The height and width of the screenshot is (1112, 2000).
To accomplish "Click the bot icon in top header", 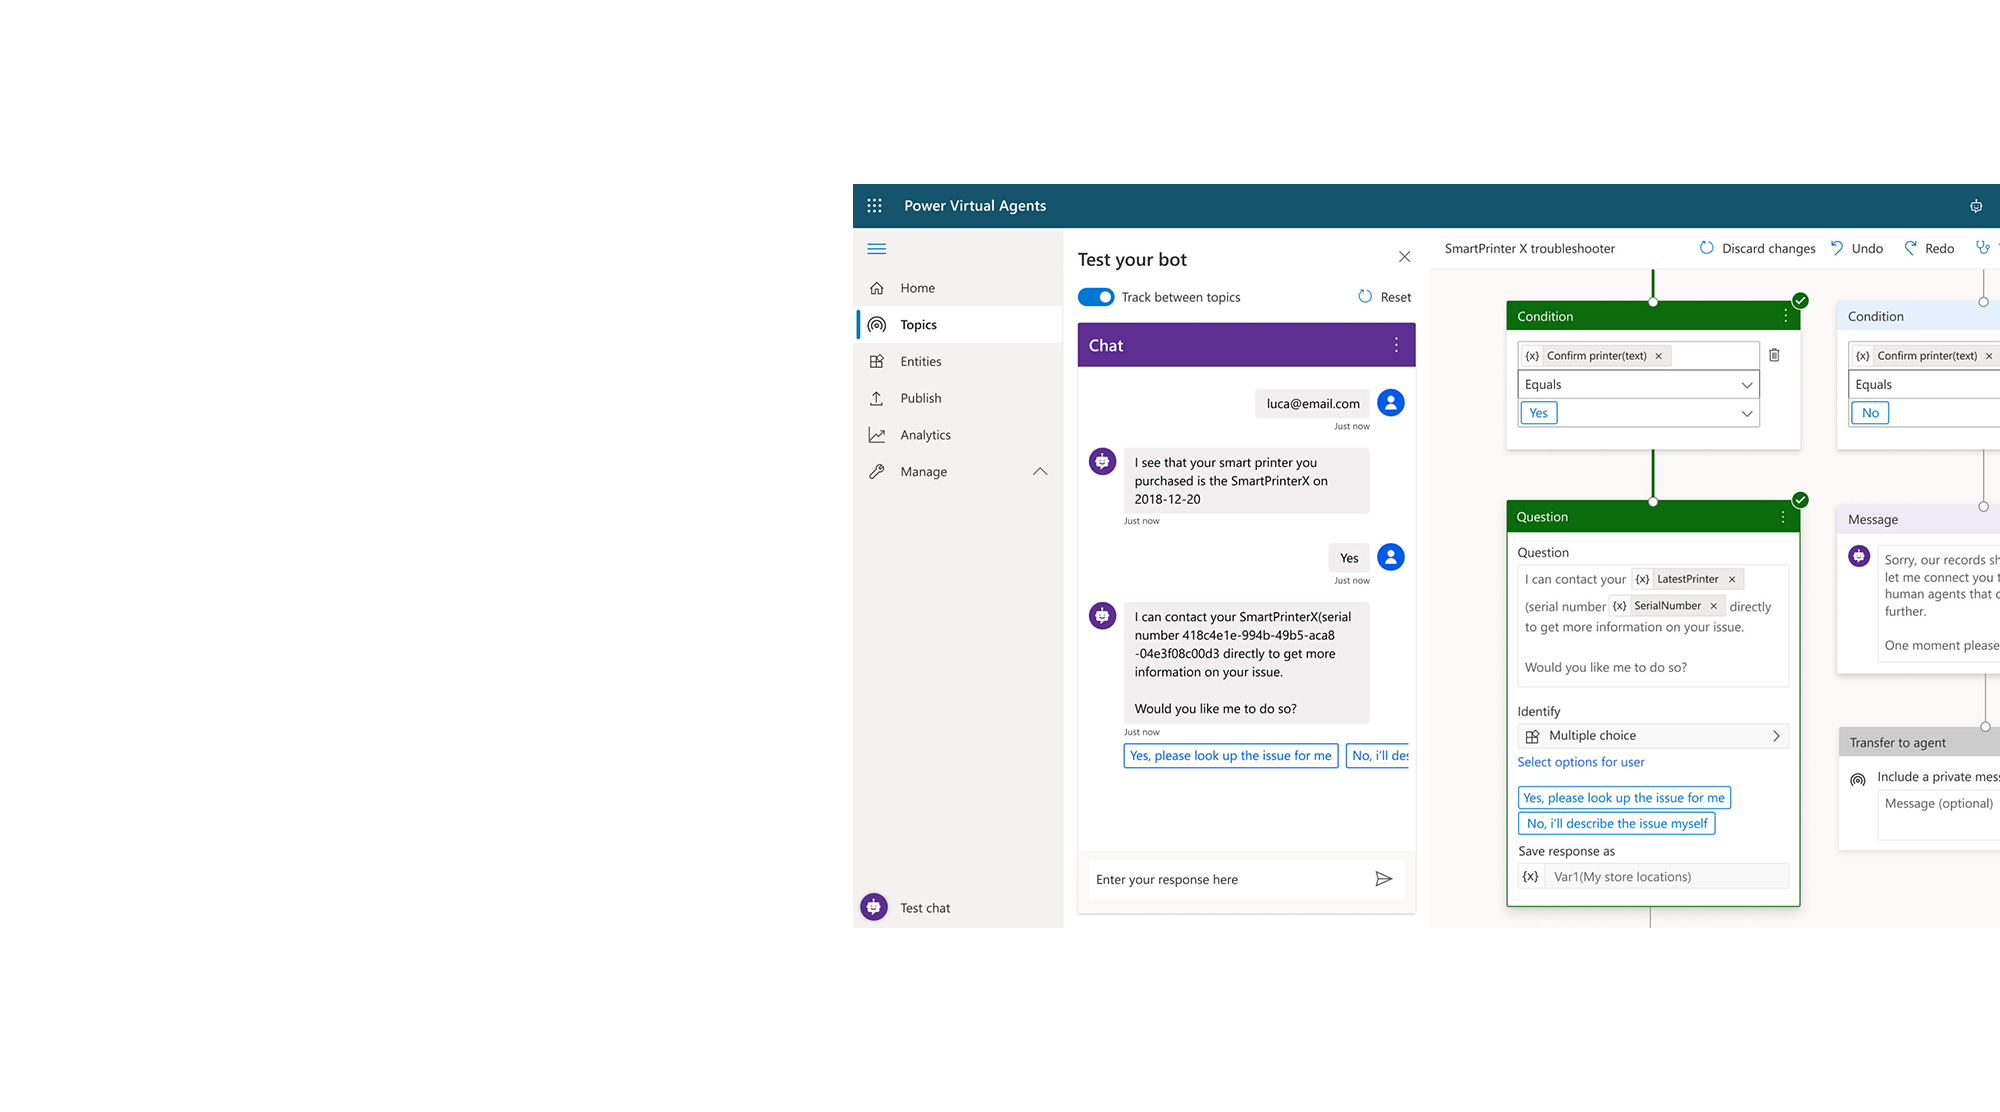I will coord(1976,206).
